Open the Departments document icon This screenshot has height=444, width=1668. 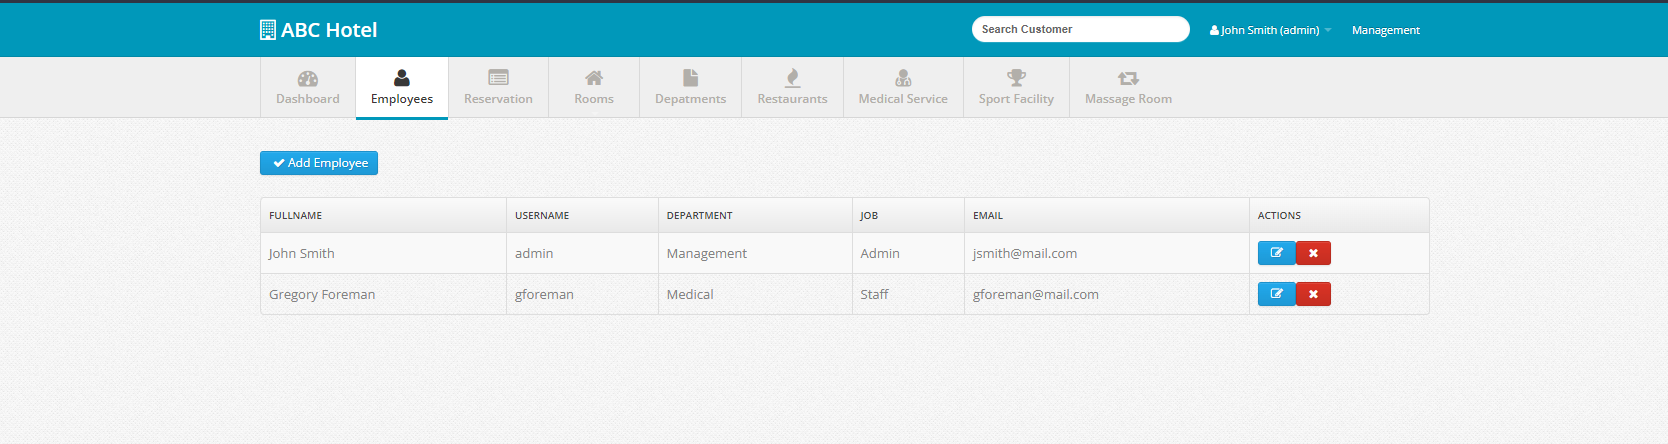[x=690, y=78]
